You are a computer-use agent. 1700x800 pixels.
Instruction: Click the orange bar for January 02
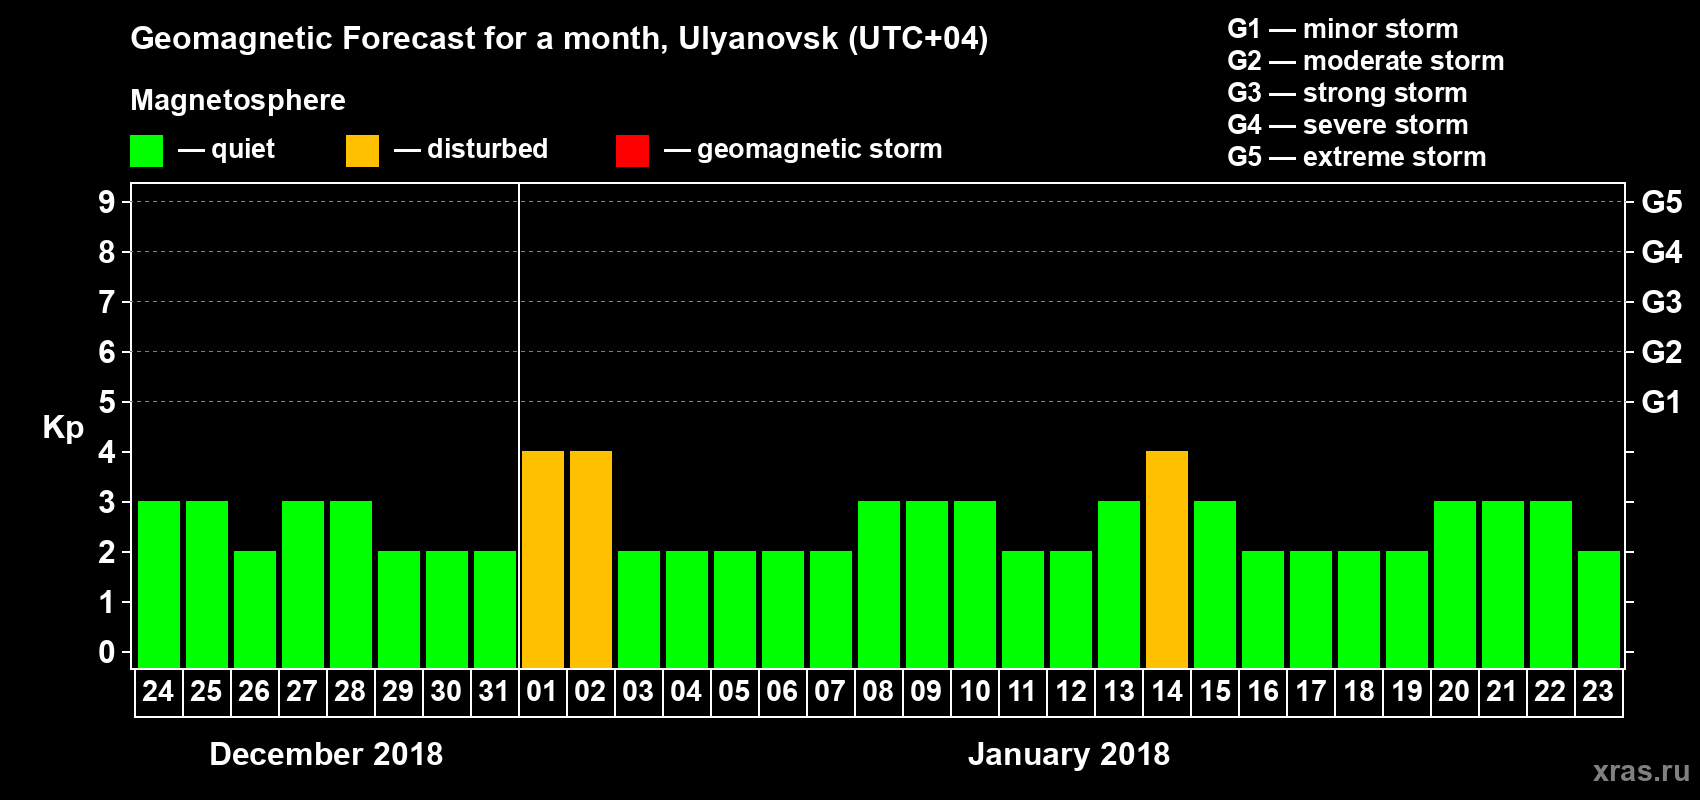click(591, 559)
